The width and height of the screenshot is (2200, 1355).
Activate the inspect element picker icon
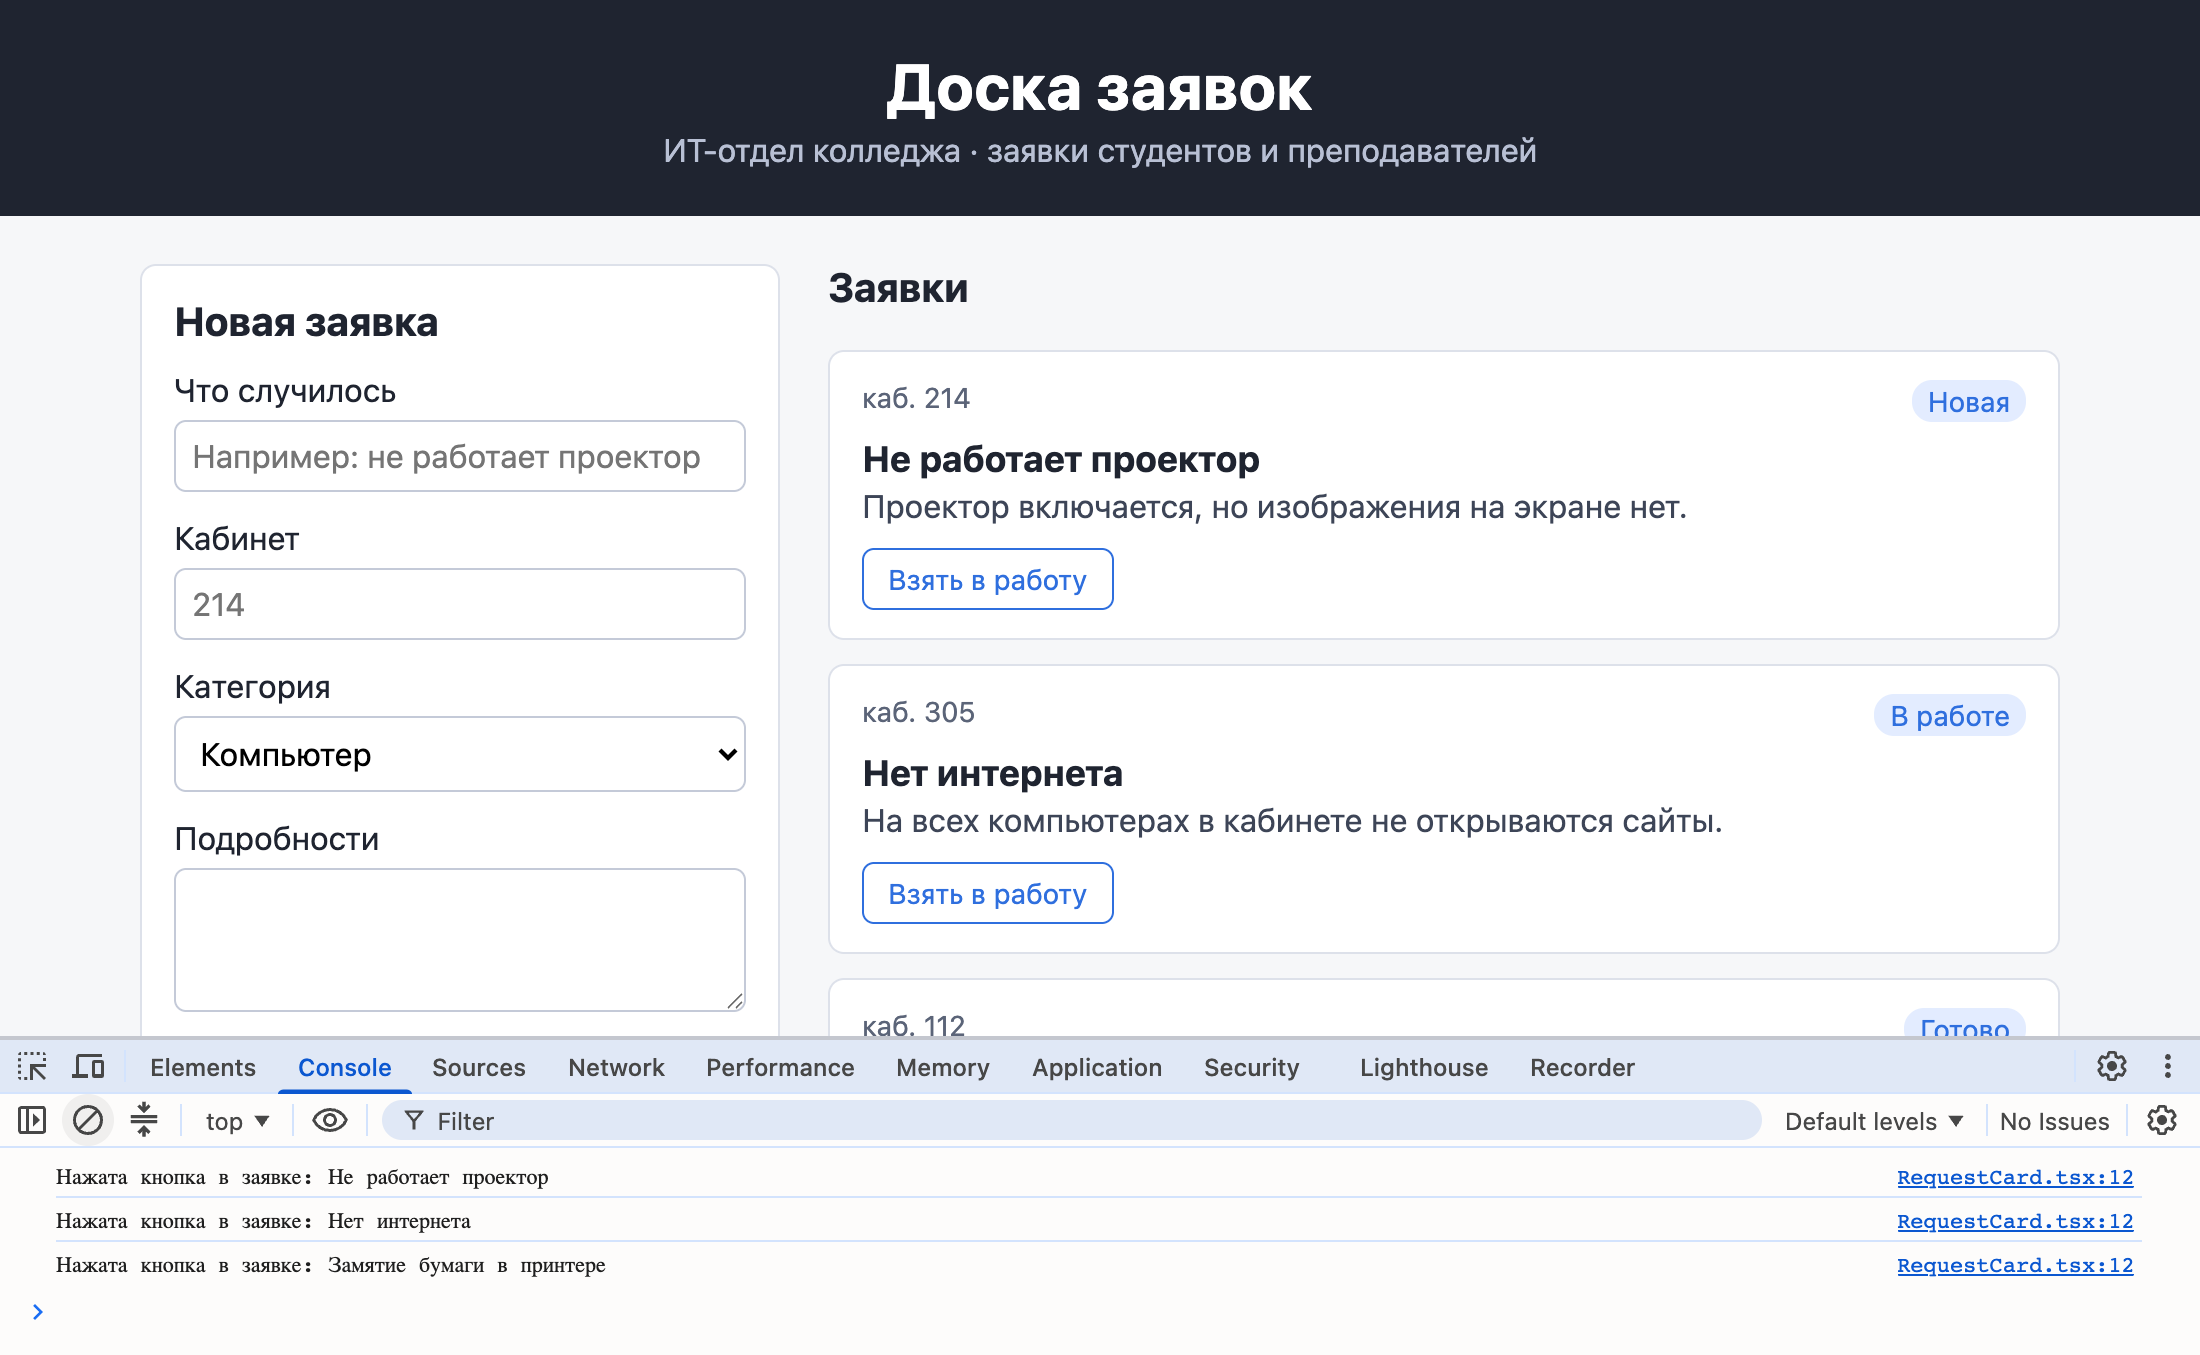(32, 1067)
